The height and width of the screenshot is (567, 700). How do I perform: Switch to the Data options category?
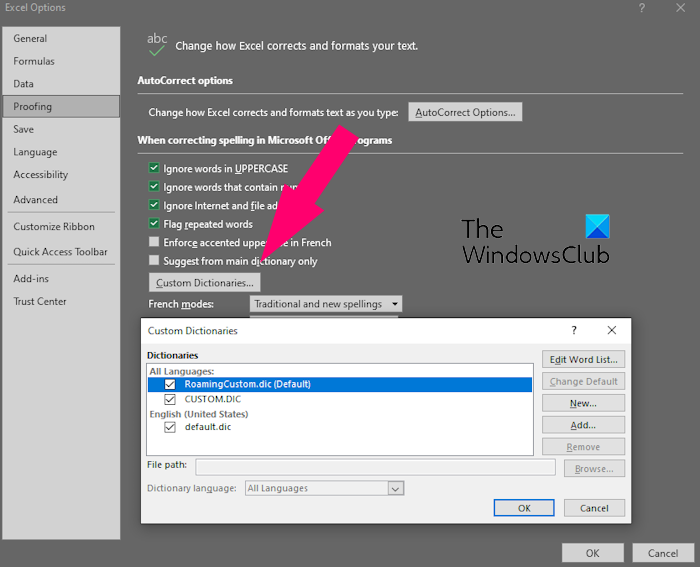[x=61, y=84]
